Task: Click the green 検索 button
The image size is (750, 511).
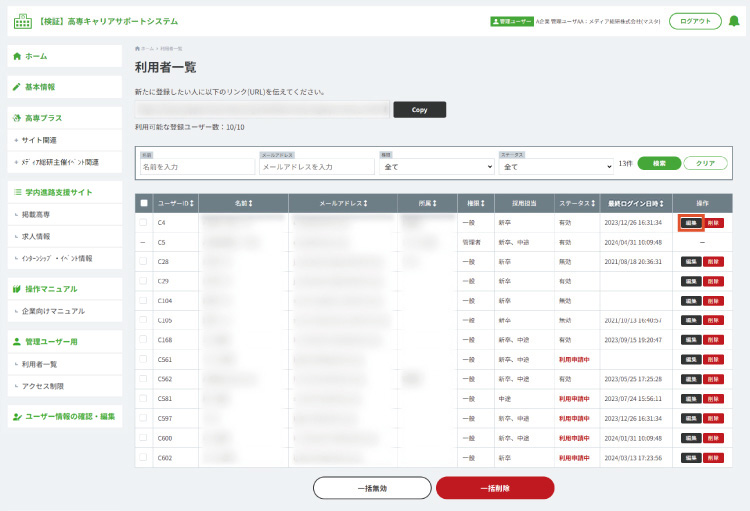Action: [x=659, y=163]
